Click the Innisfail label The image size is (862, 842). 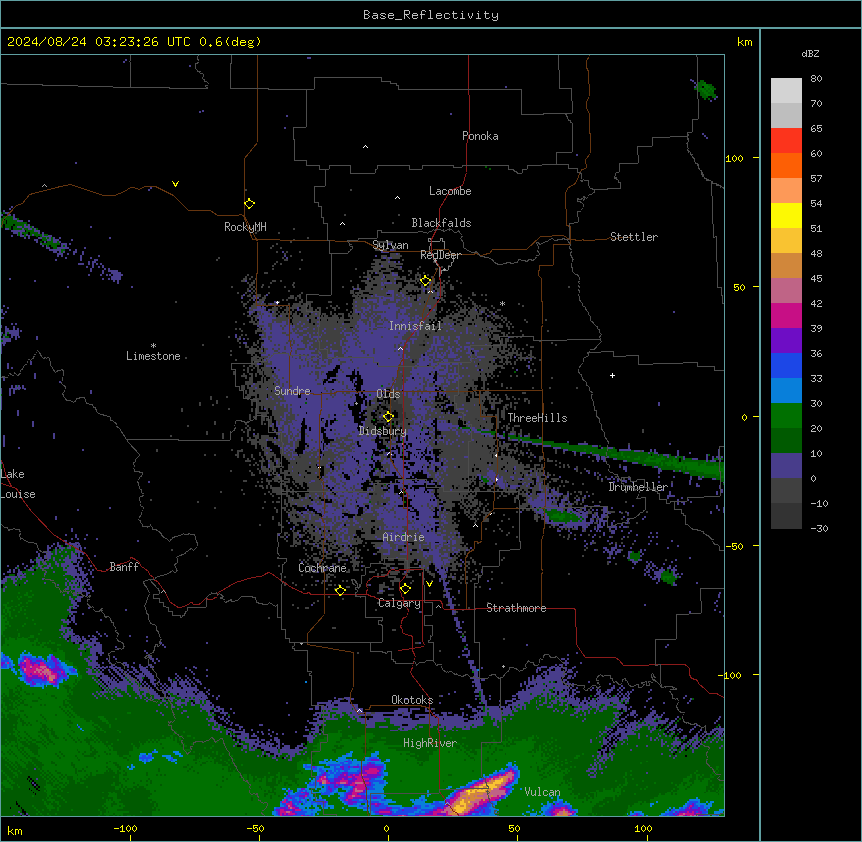[x=415, y=326]
